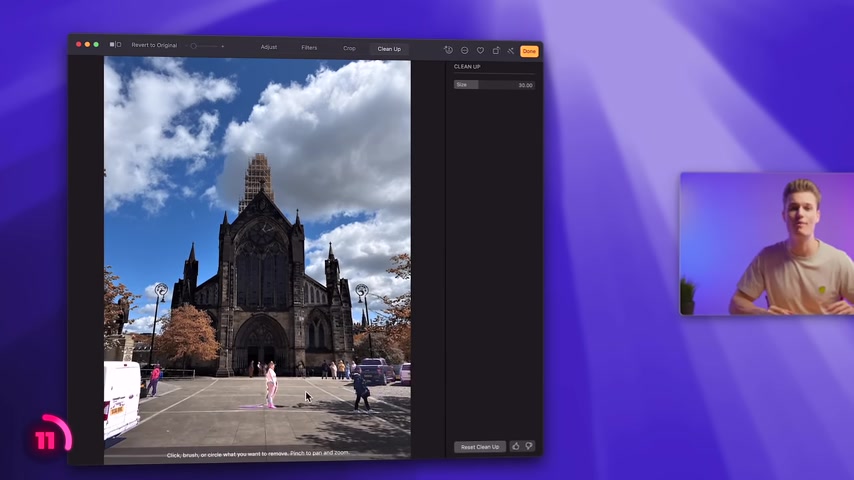Click the circular more options icon
This screenshot has height=480, width=854.
(x=465, y=50)
